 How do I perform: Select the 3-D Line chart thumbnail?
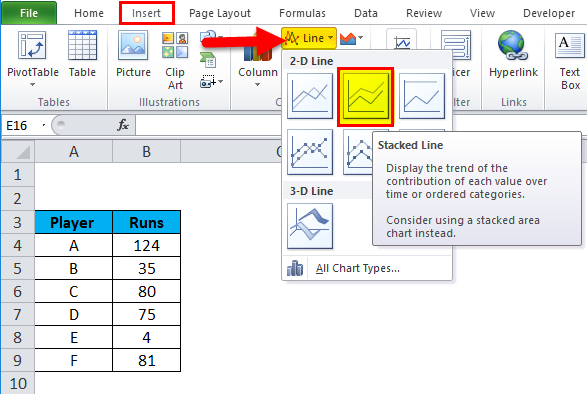[310, 226]
